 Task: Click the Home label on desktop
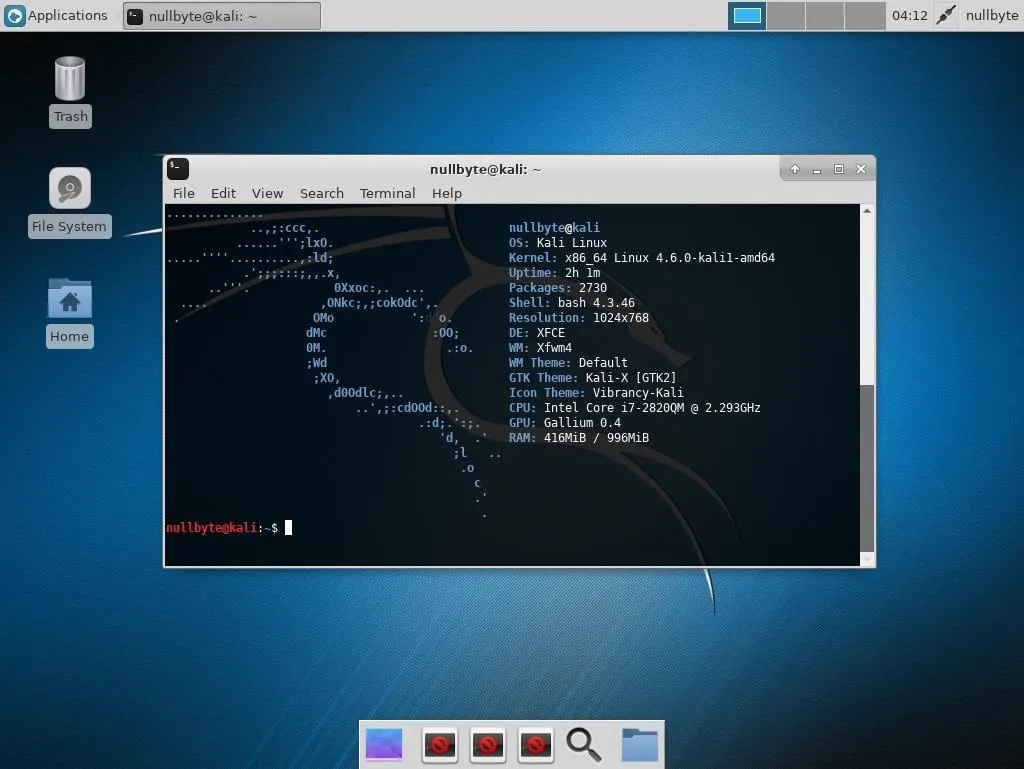click(69, 336)
